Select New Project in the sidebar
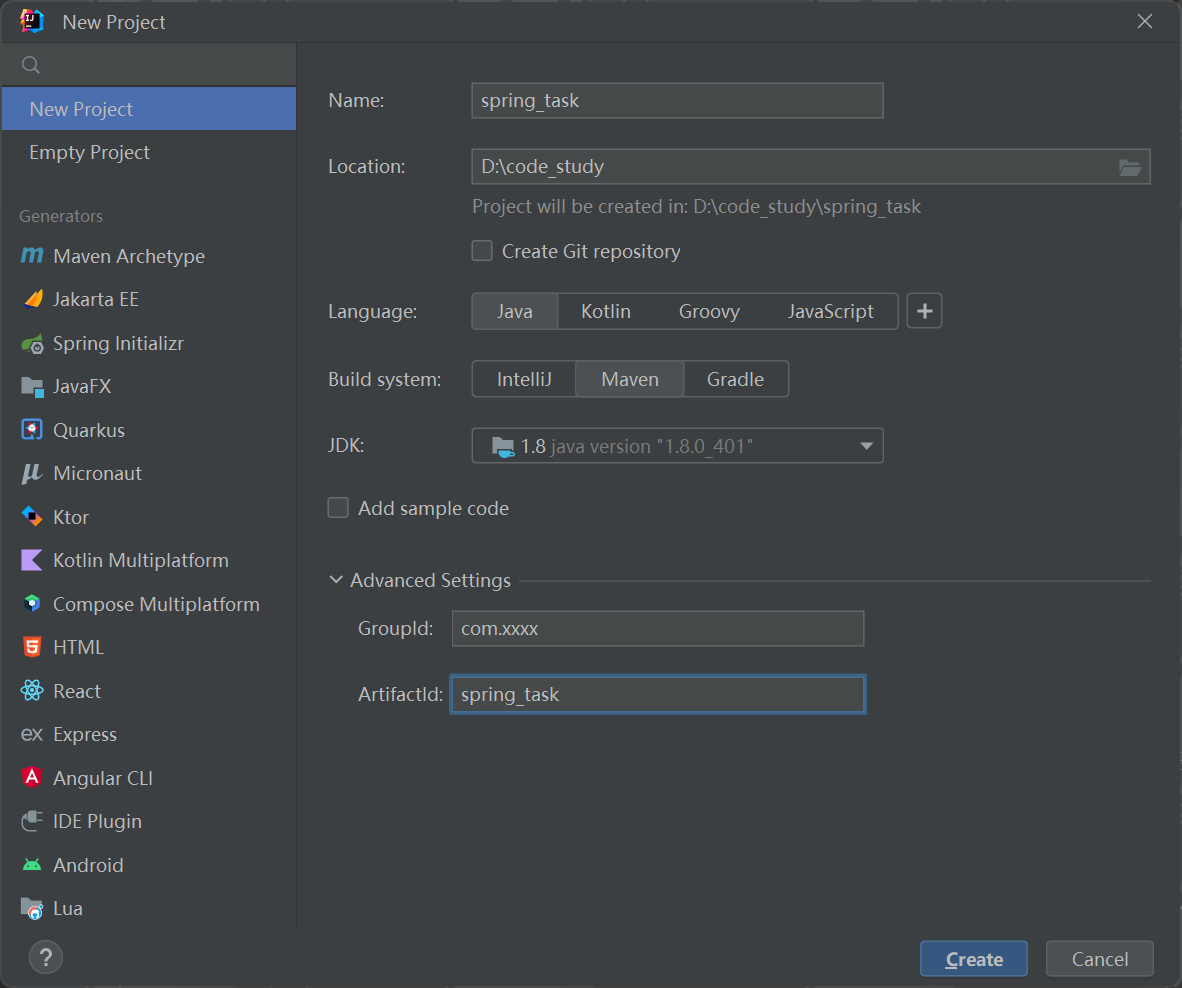Image resolution: width=1182 pixels, height=988 pixels. tap(149, 109)
